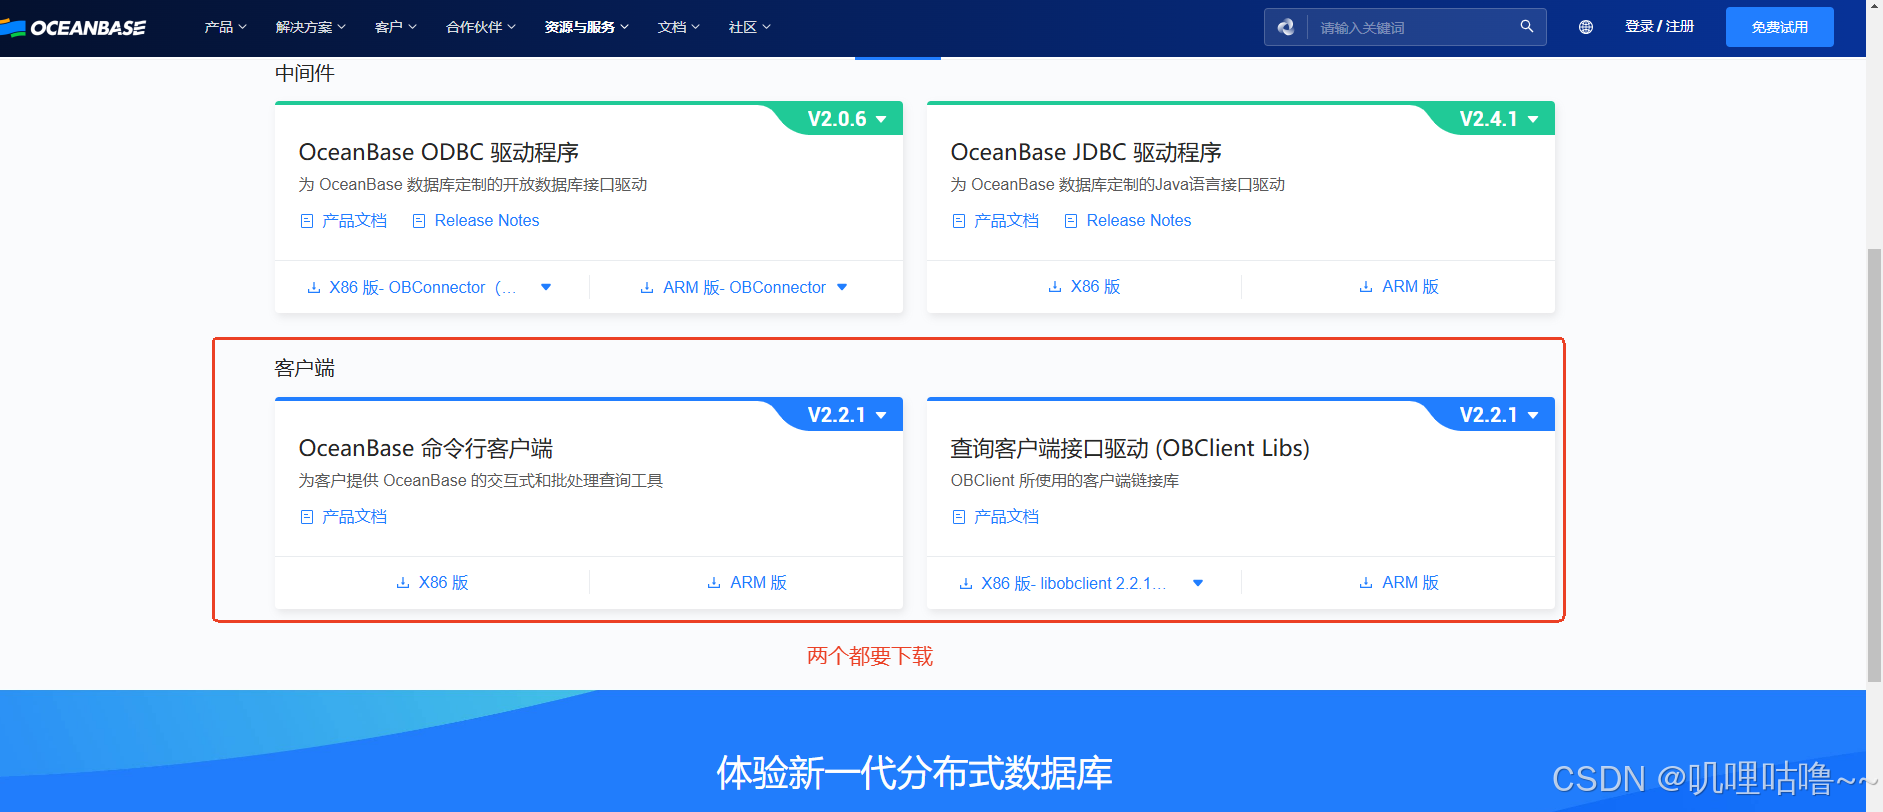Click download icon for X86 版 libobclient
The image size is (1883, 812).
(966, 584)
